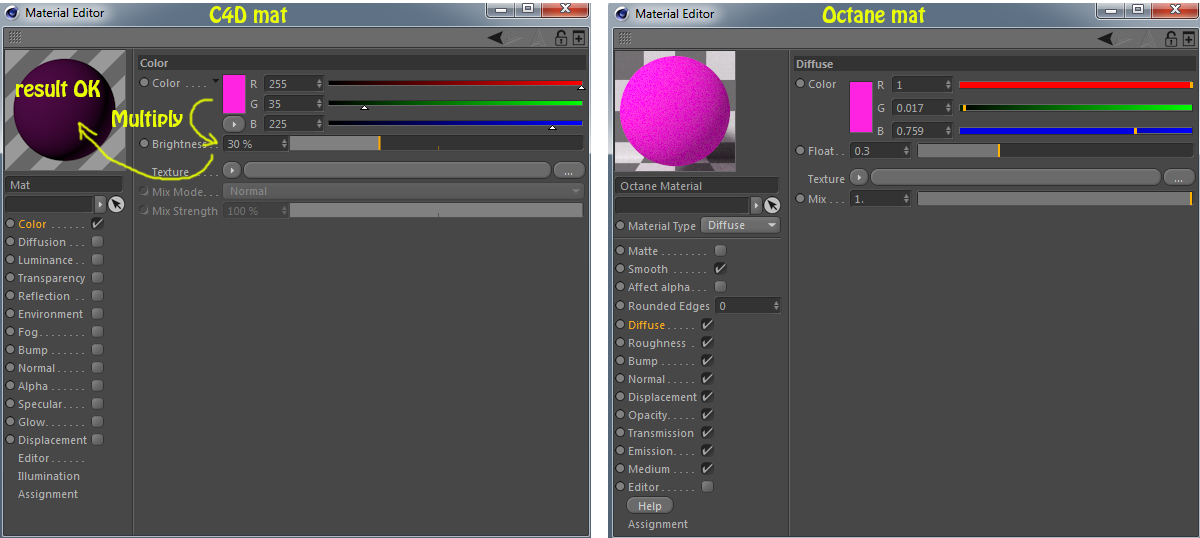Image resolution: width=1200 pixels, height=538 pixels.
Task: Enable the Matte checkbox in Octane material
Action: [x=720, y=250]
